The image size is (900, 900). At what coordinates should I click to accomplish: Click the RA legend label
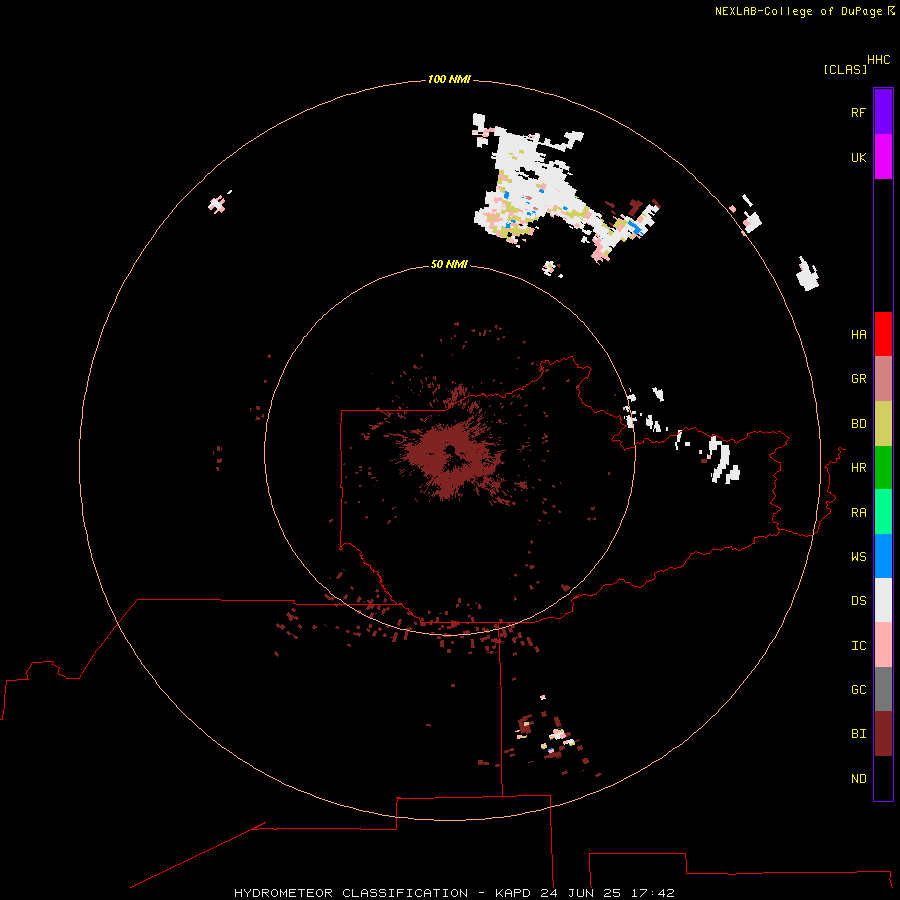(x=858, y=513)
